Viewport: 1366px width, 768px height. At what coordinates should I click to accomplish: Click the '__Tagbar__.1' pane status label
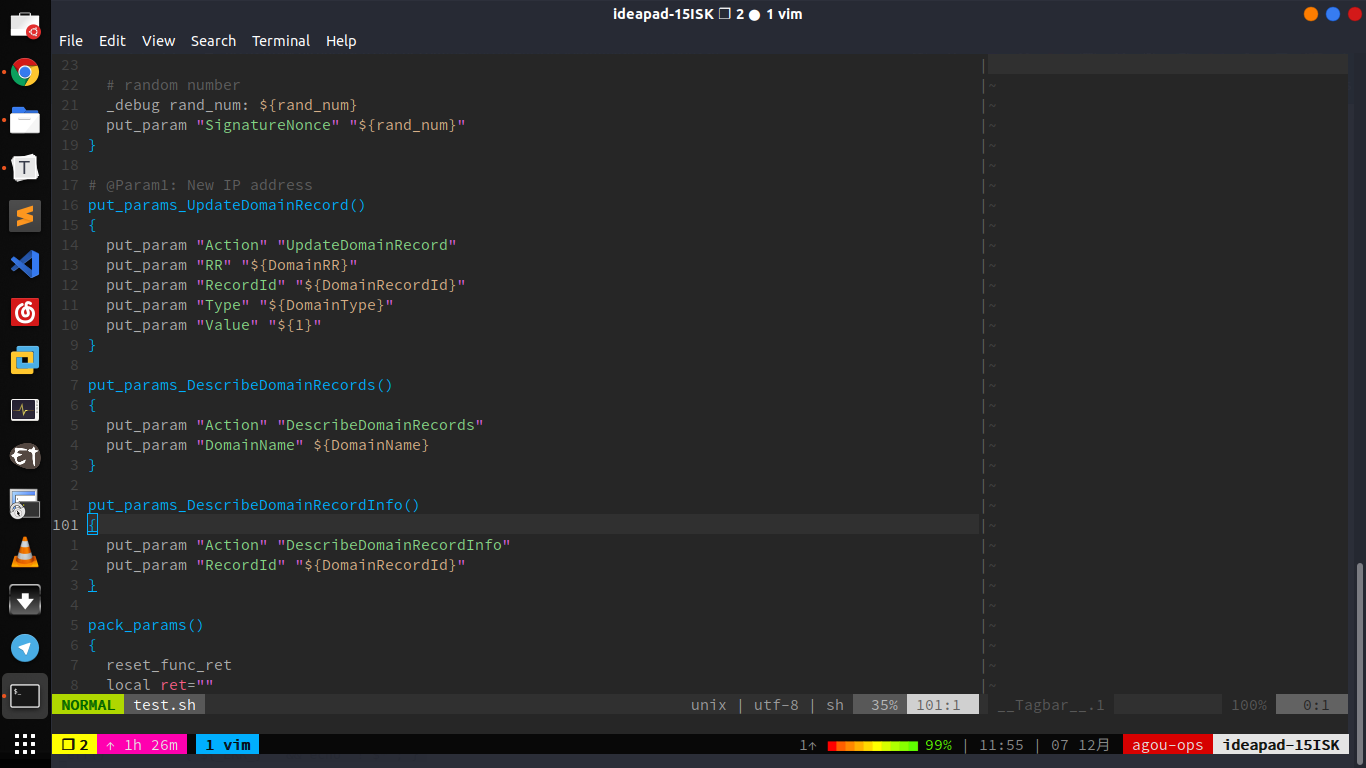[x=1051, y=705]
